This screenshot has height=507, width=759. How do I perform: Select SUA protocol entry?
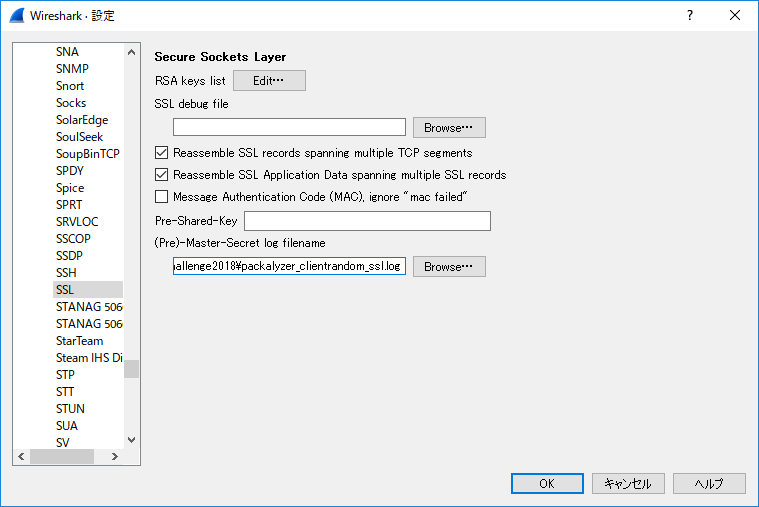click(67, 425)
